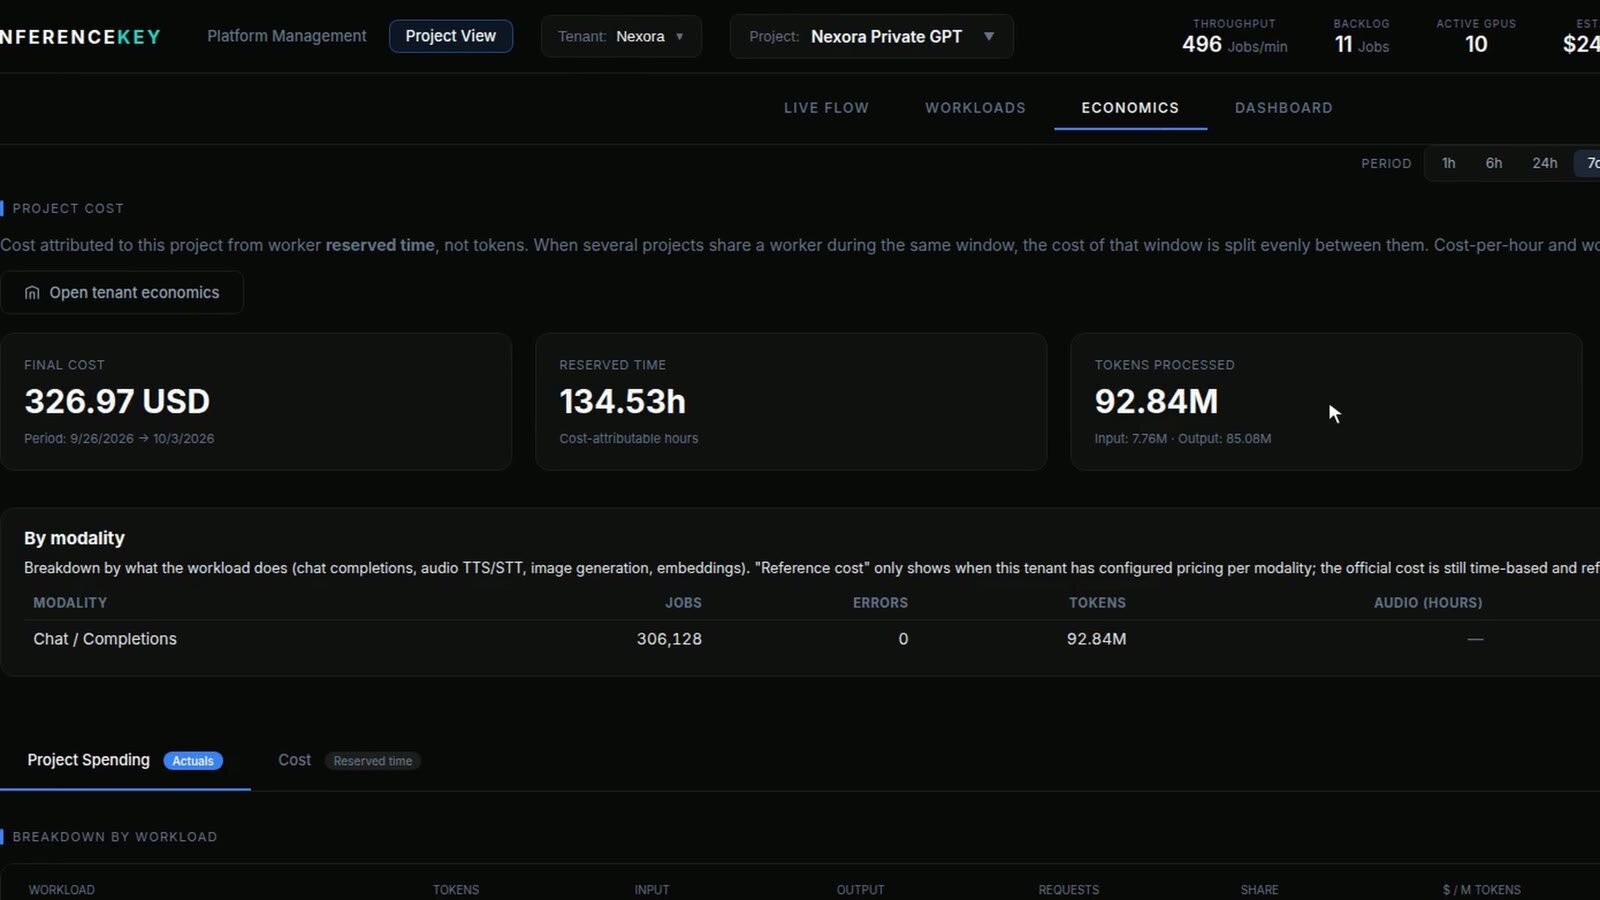Set period to 1h
Screen dimensions: 1600x900
[1449, 163]
